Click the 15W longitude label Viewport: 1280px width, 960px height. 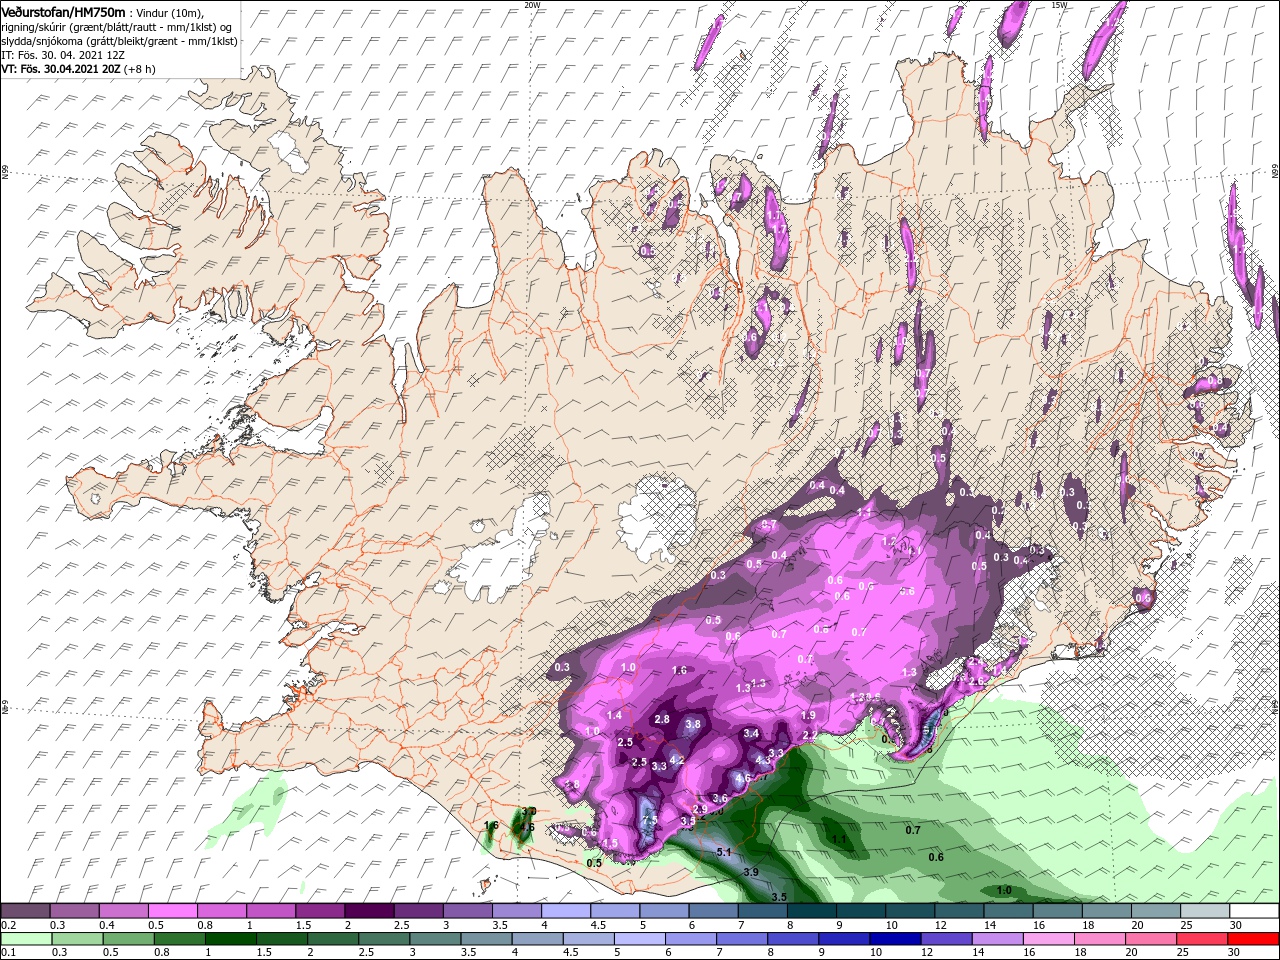pos(1058,5)
